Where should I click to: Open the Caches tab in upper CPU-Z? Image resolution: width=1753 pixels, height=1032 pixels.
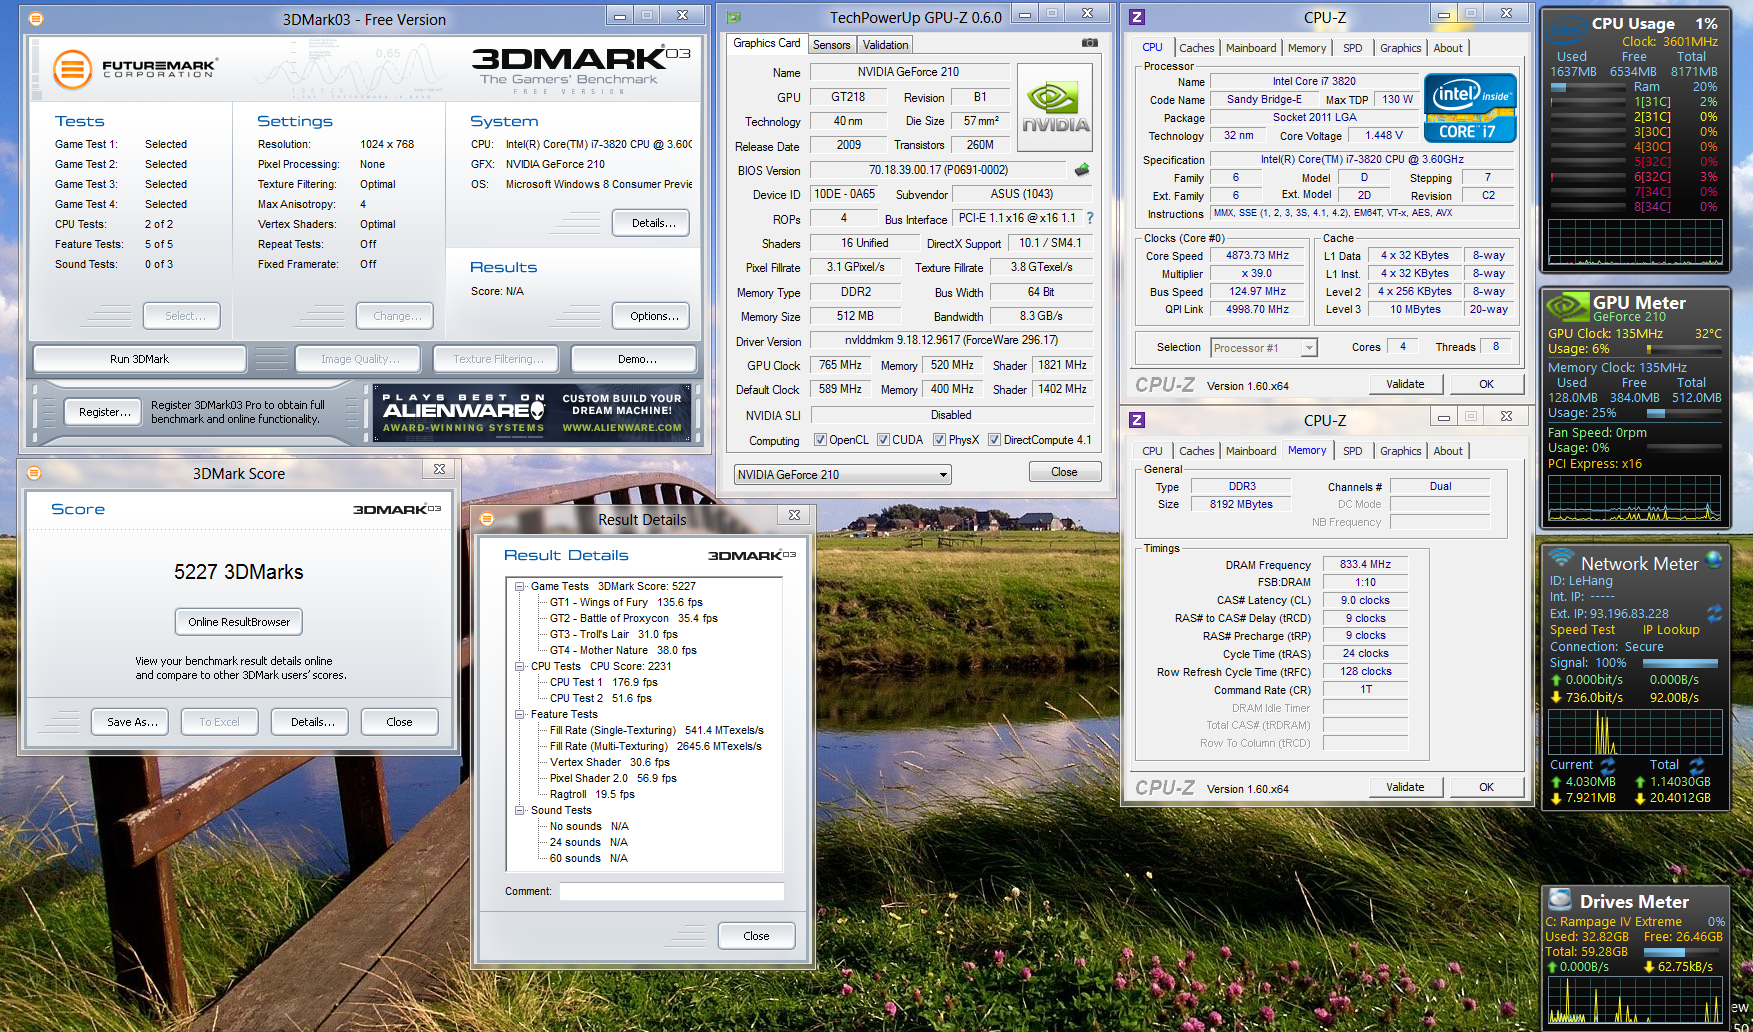[x=1196, y=48]
